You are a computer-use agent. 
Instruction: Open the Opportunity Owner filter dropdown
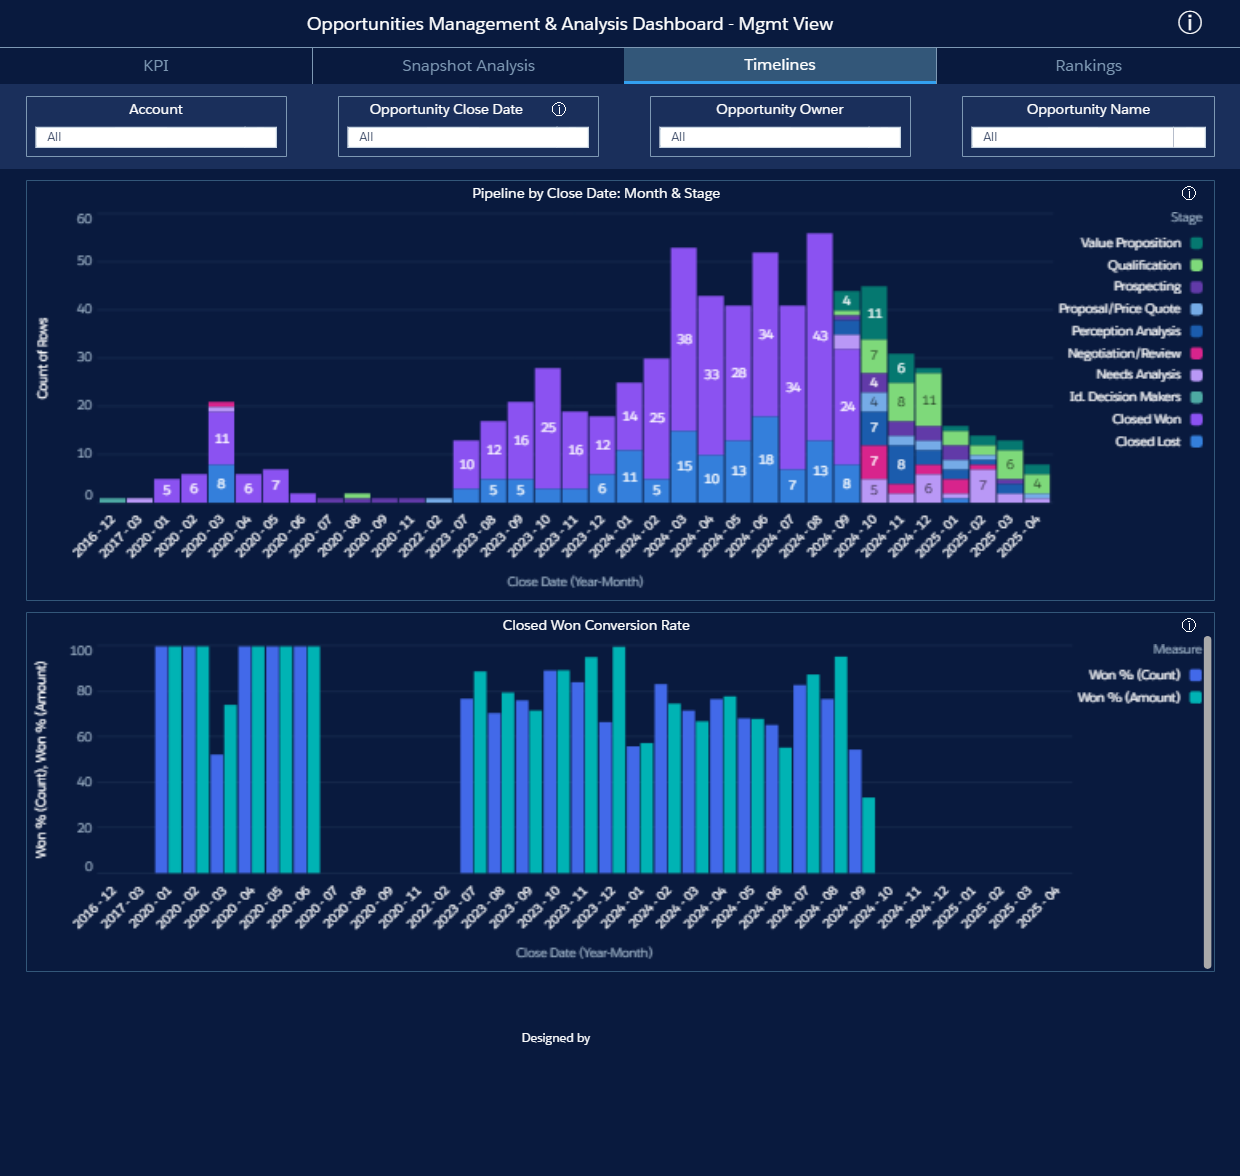(780, 137)
